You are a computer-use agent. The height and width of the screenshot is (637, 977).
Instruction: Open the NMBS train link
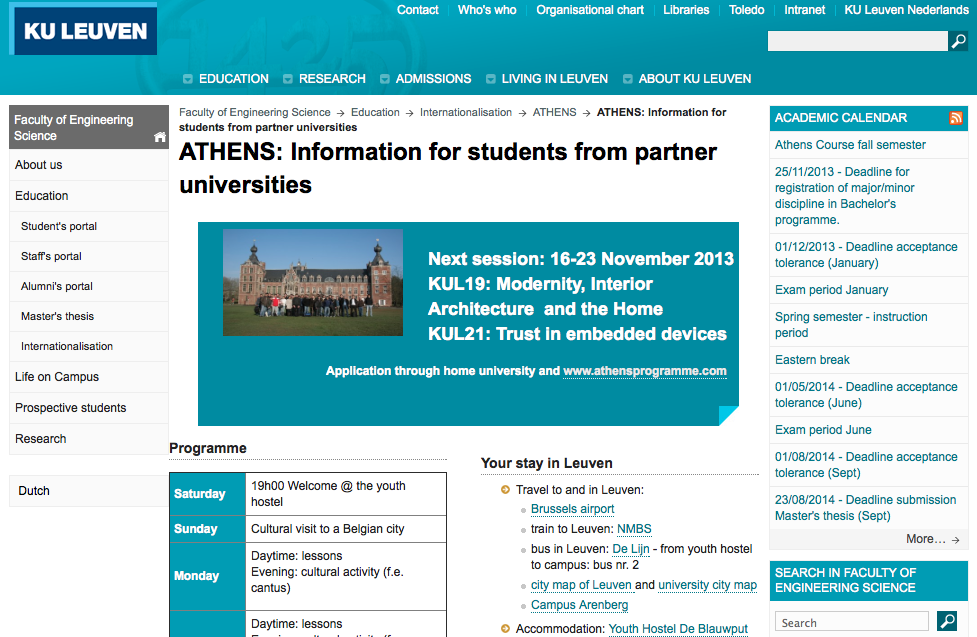point(634,529)
